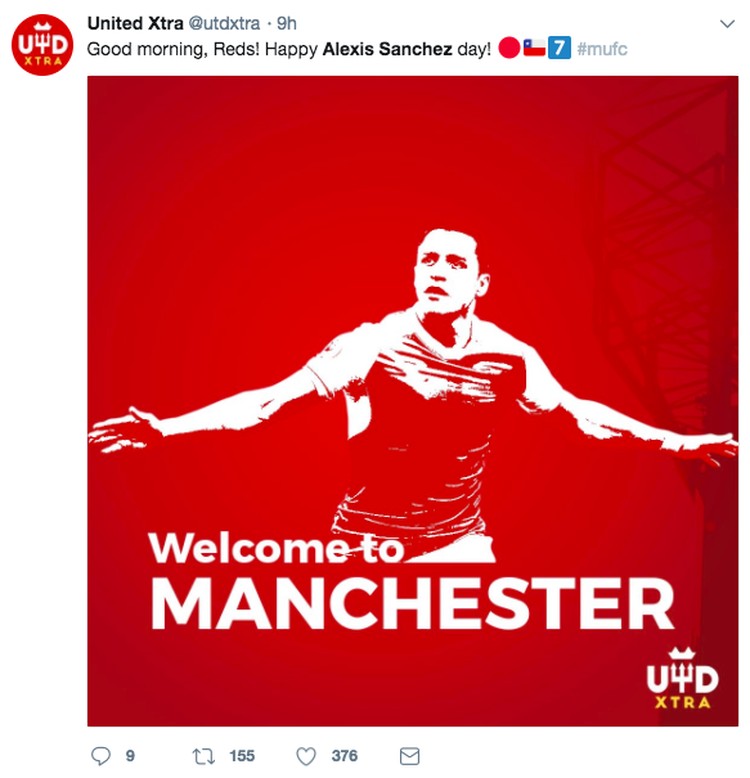Visit the @utdxtra handle

pos(224,23)
